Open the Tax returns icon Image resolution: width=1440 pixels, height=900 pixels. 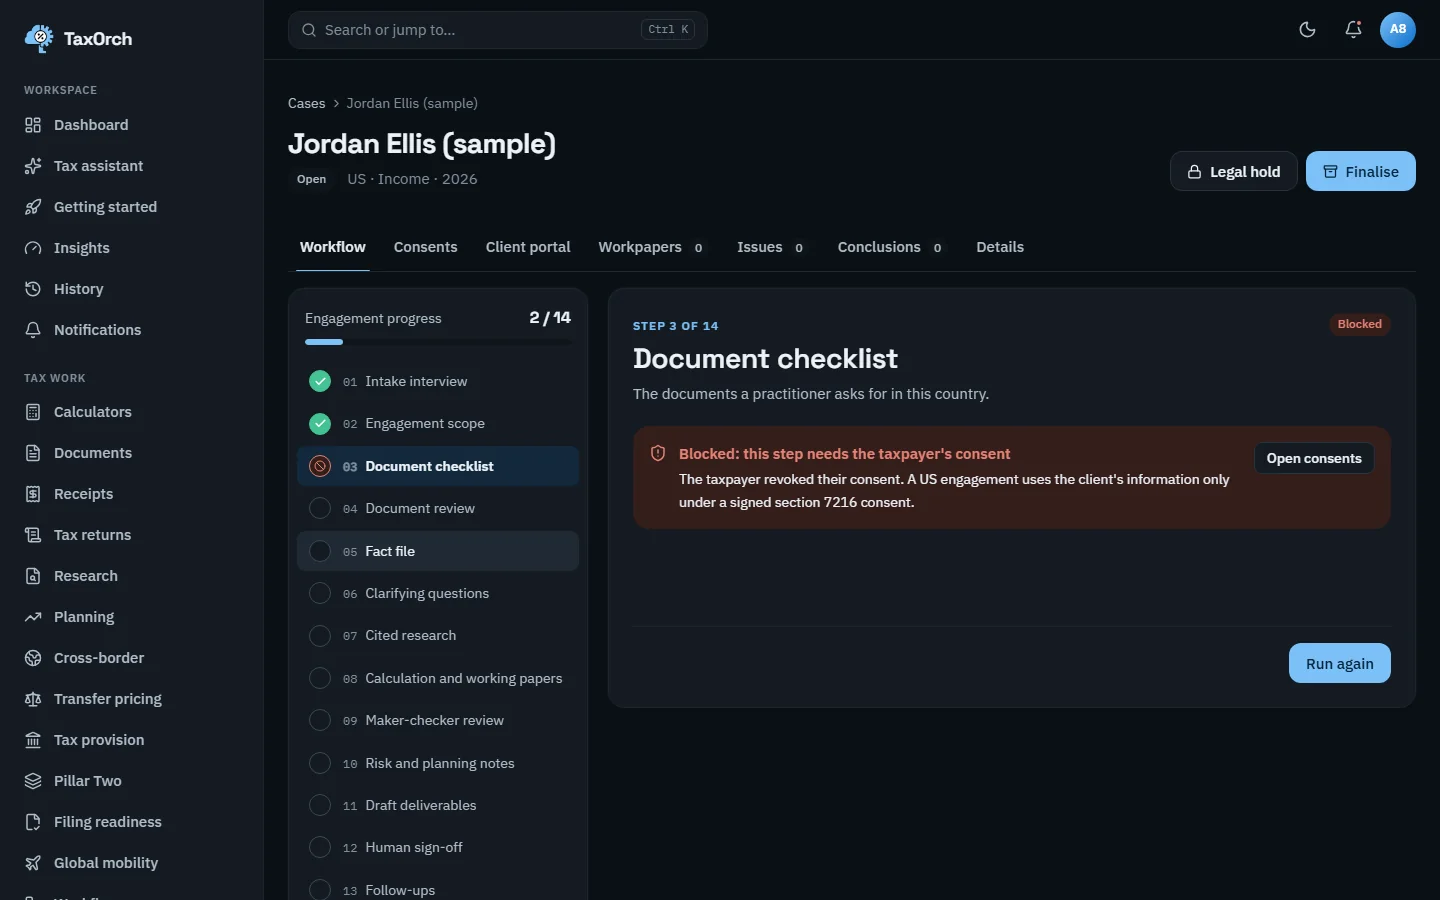33,535
